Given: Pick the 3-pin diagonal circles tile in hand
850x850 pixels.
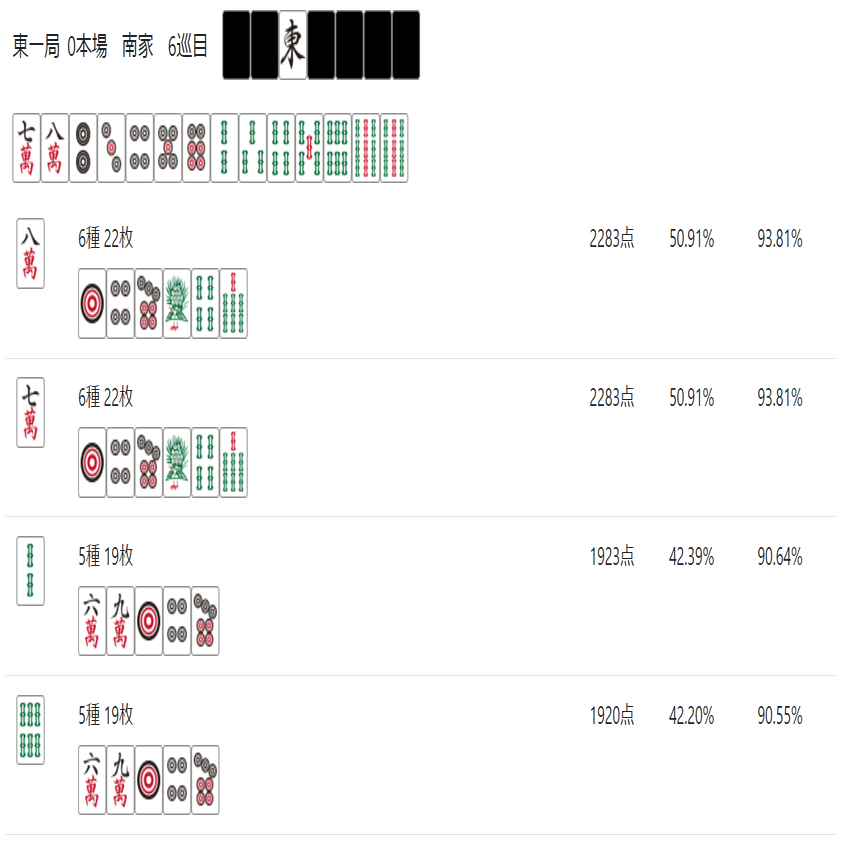Looking at the screenshot, I should pyautogui.click(x=111, y=148).
